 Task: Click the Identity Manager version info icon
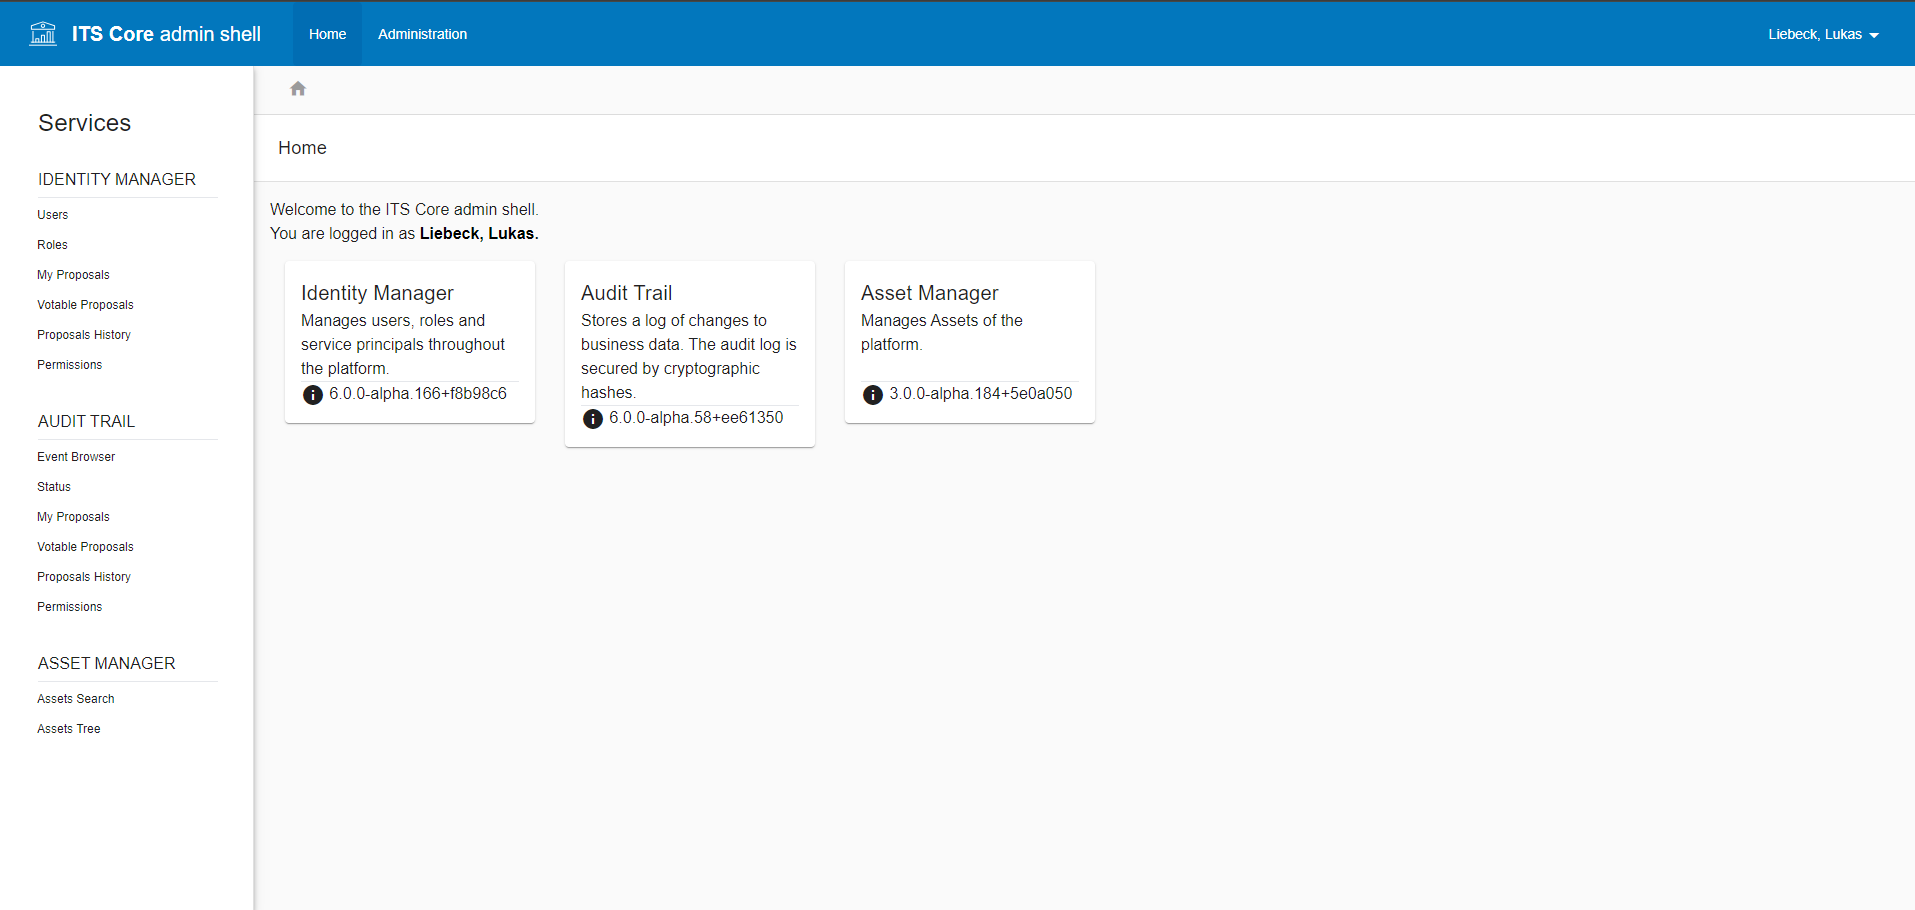tap(313, 395)
